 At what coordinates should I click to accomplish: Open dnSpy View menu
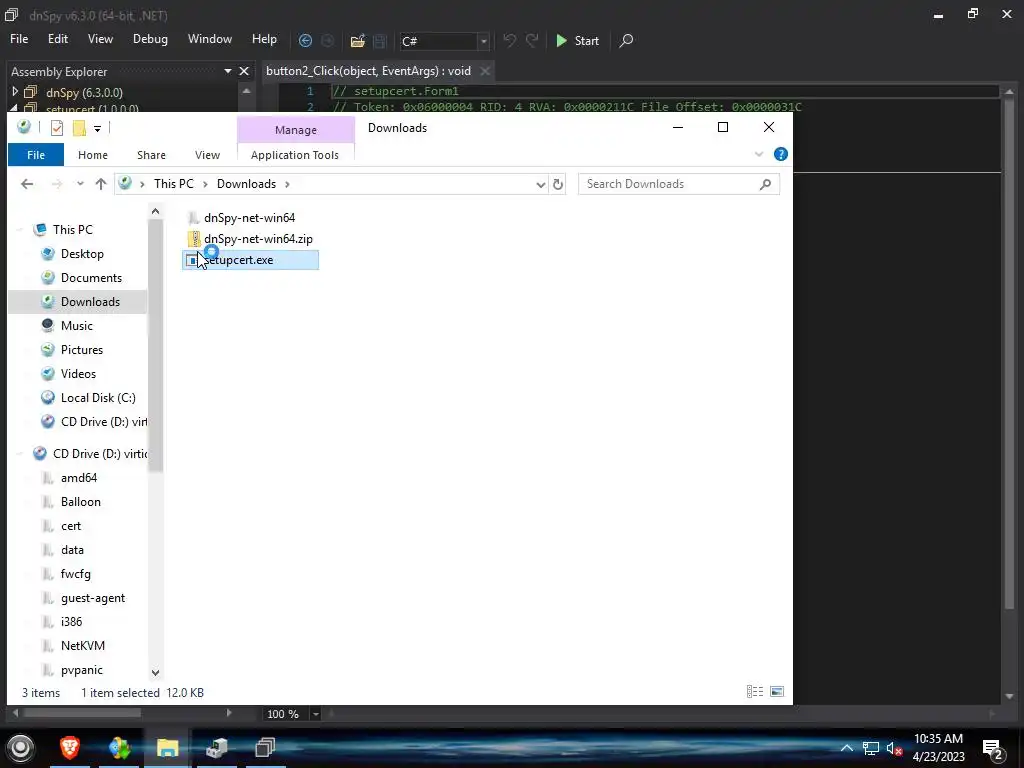[101, 39]
